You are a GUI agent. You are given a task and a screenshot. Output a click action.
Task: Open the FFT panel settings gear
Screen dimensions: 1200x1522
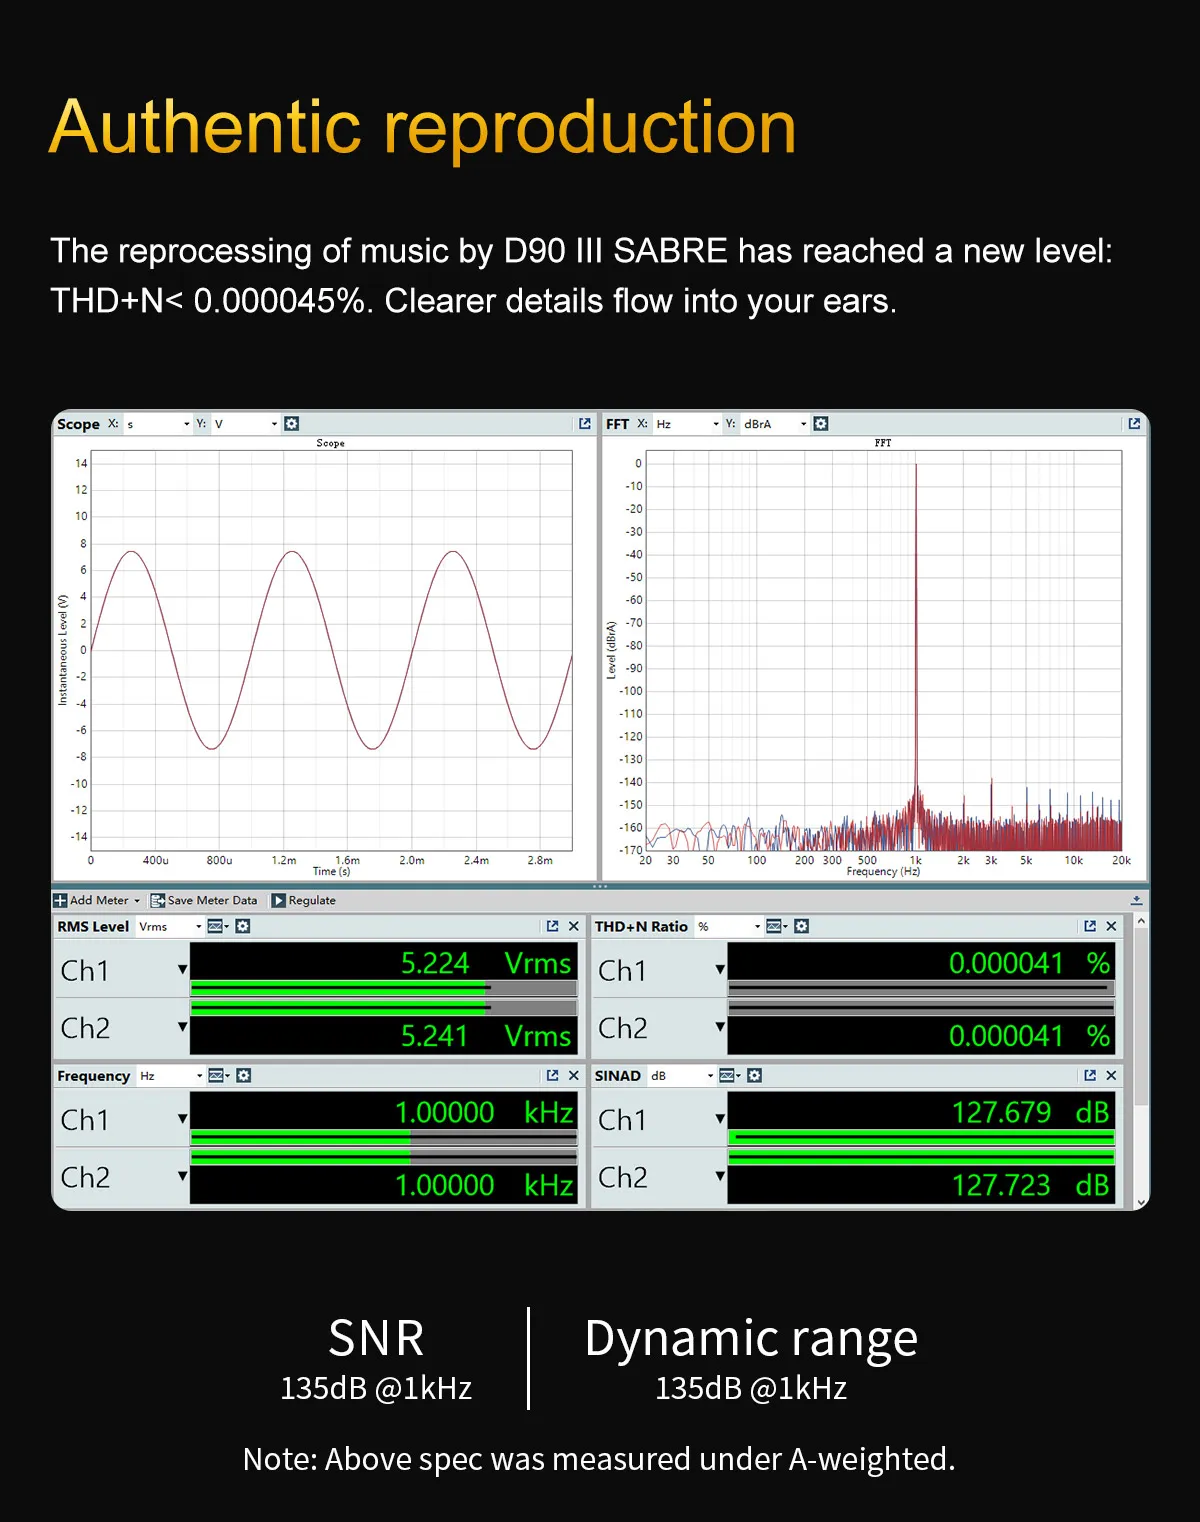(x=820, y=423)
